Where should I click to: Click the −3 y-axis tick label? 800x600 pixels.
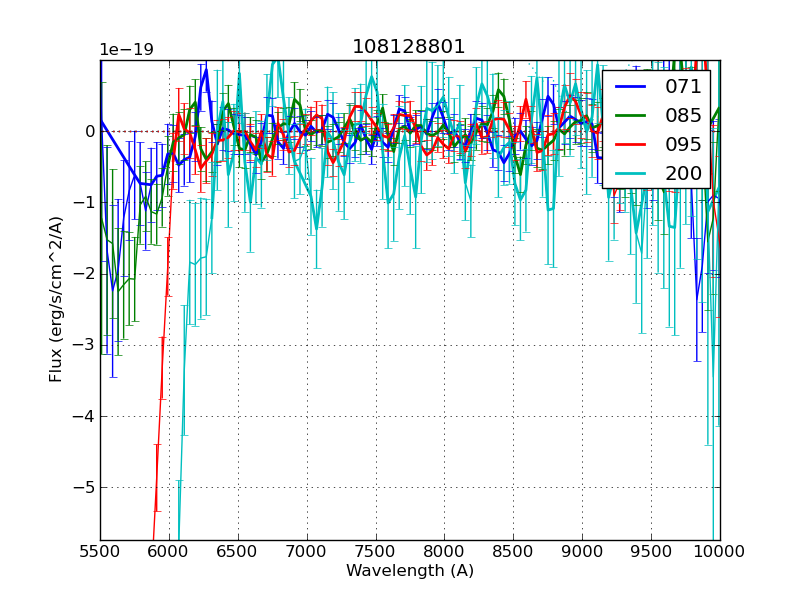[x=85, y=345]
